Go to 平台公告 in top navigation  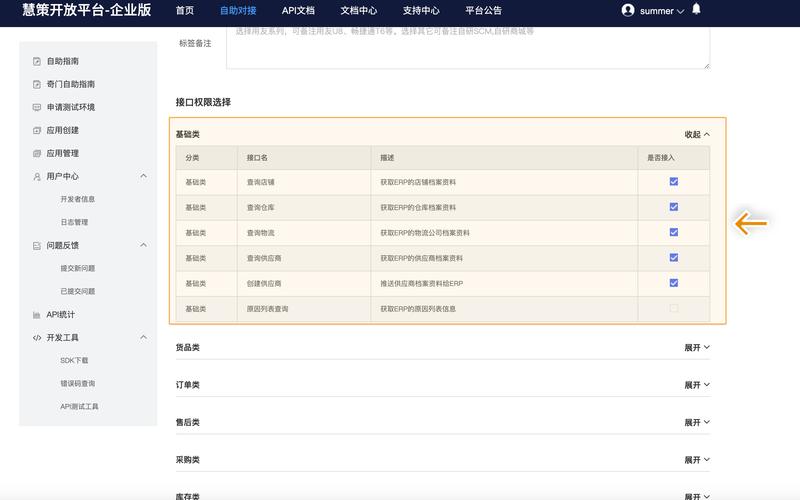484,10
